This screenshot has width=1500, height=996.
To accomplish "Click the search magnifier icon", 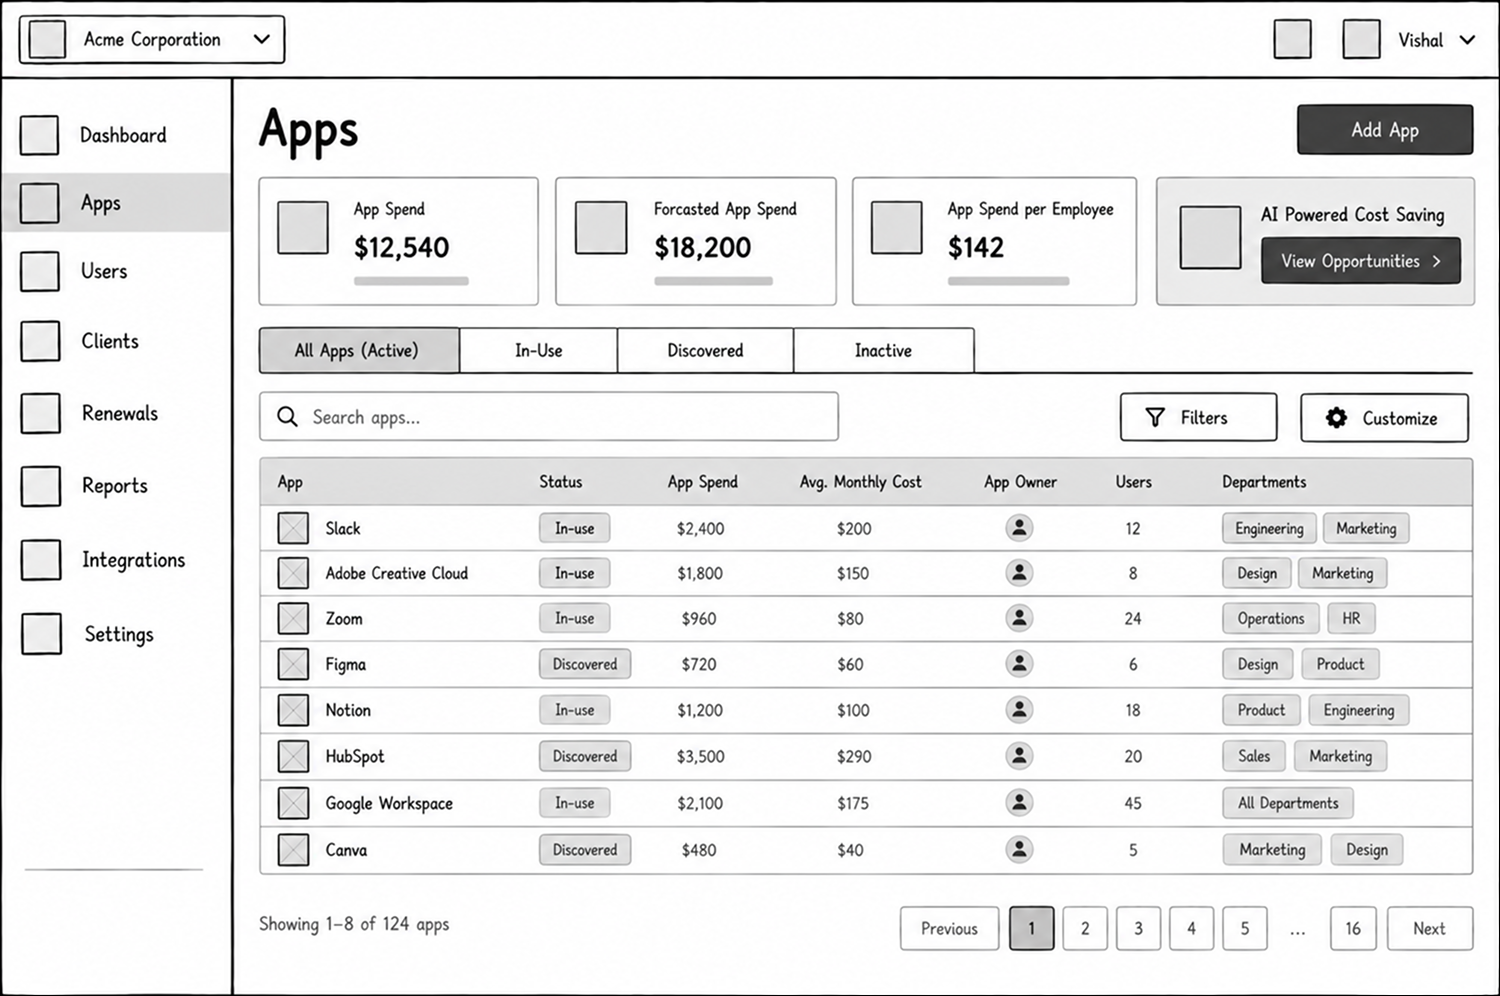I will coord(287,417).
